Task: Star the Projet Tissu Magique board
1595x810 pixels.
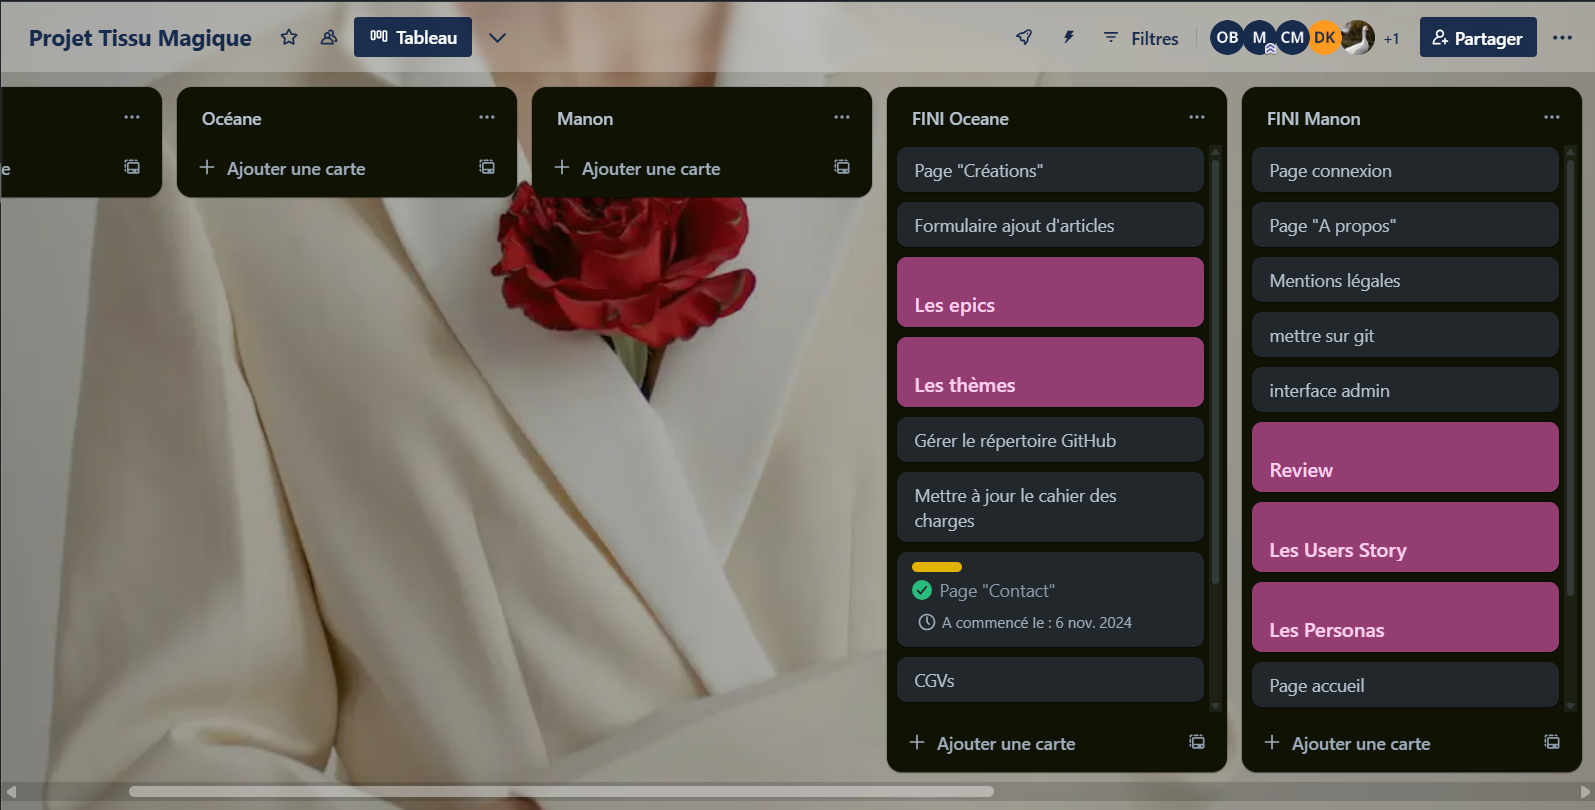Action: pos(289,38)
